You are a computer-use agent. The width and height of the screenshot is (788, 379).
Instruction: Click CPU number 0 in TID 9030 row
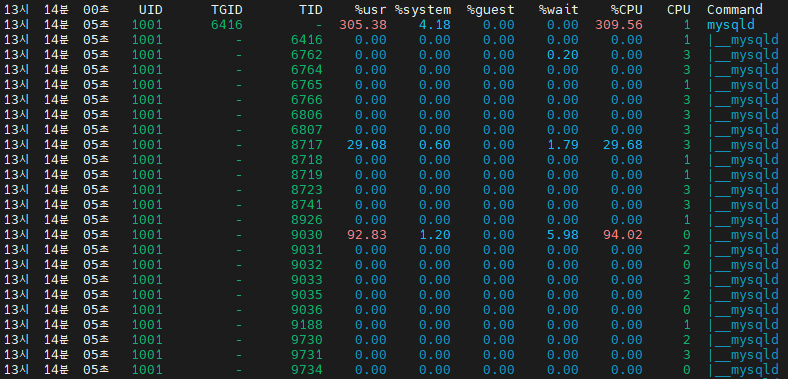click(686, 235)
